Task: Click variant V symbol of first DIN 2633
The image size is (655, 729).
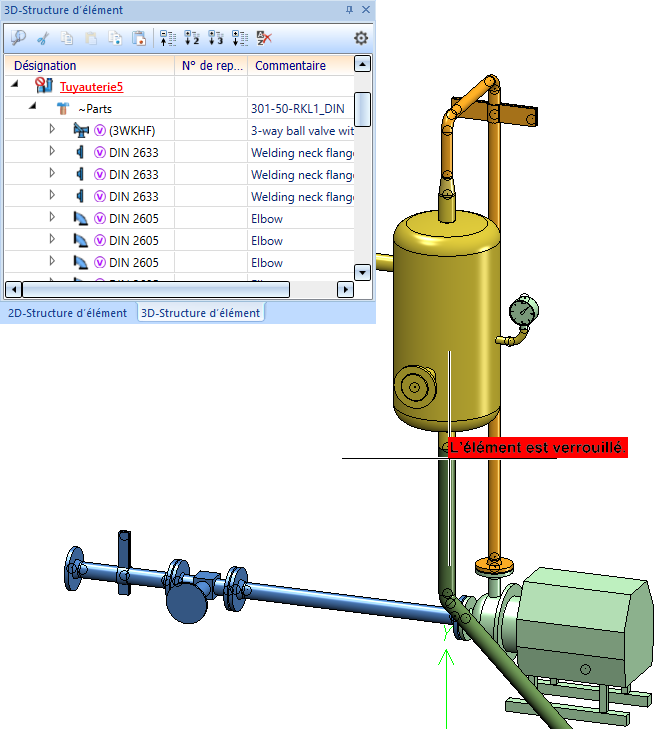Action: coord(100,152)
